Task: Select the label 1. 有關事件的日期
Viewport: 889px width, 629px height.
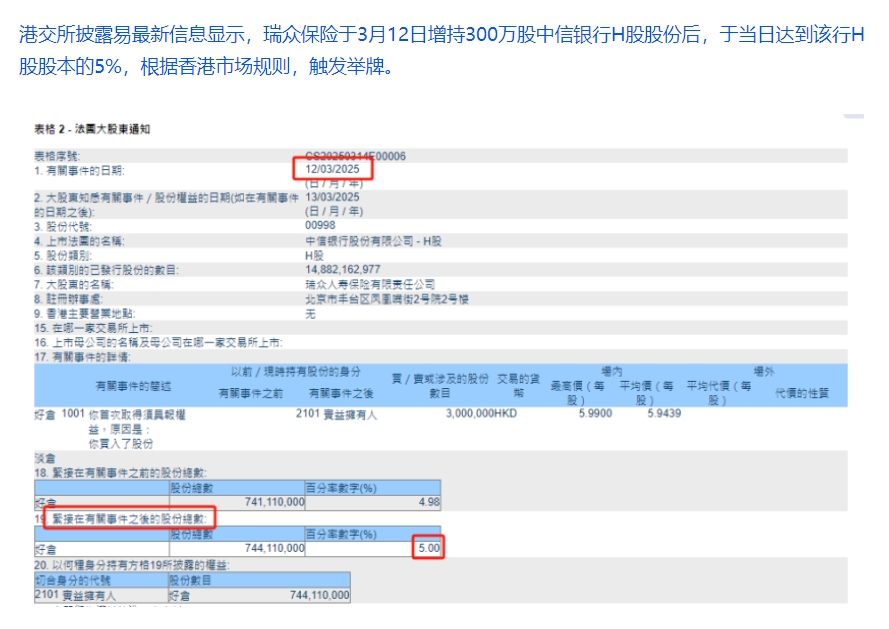Action: (x=79, y=170)
